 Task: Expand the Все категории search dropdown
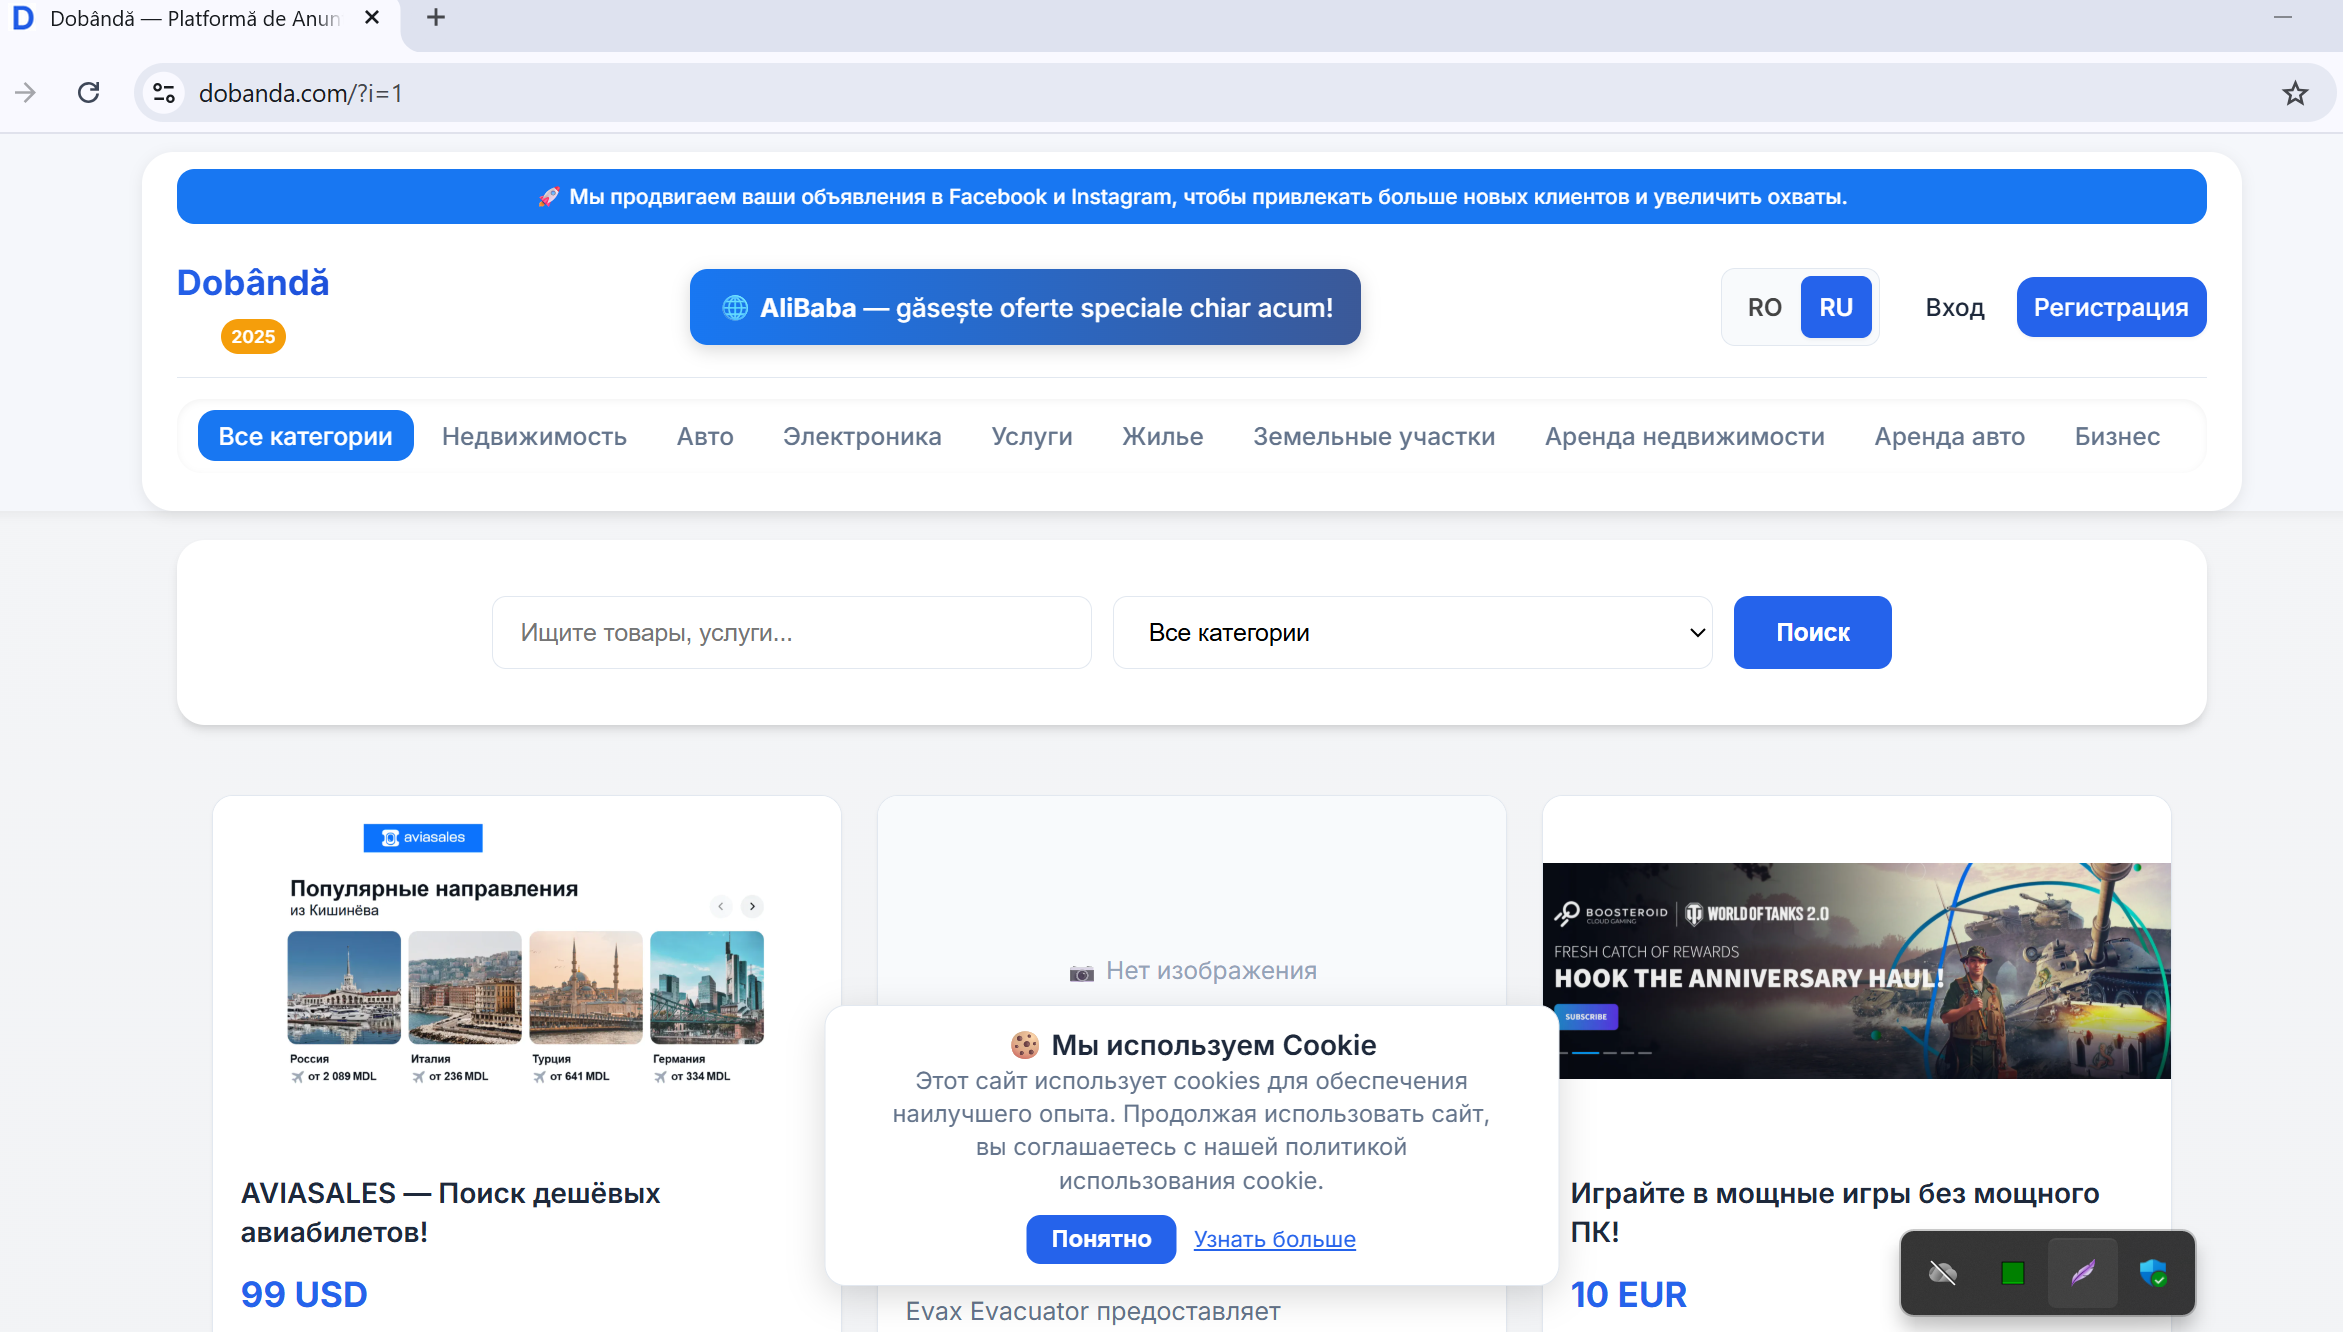pyautogui.click(x=1411, y=632)
